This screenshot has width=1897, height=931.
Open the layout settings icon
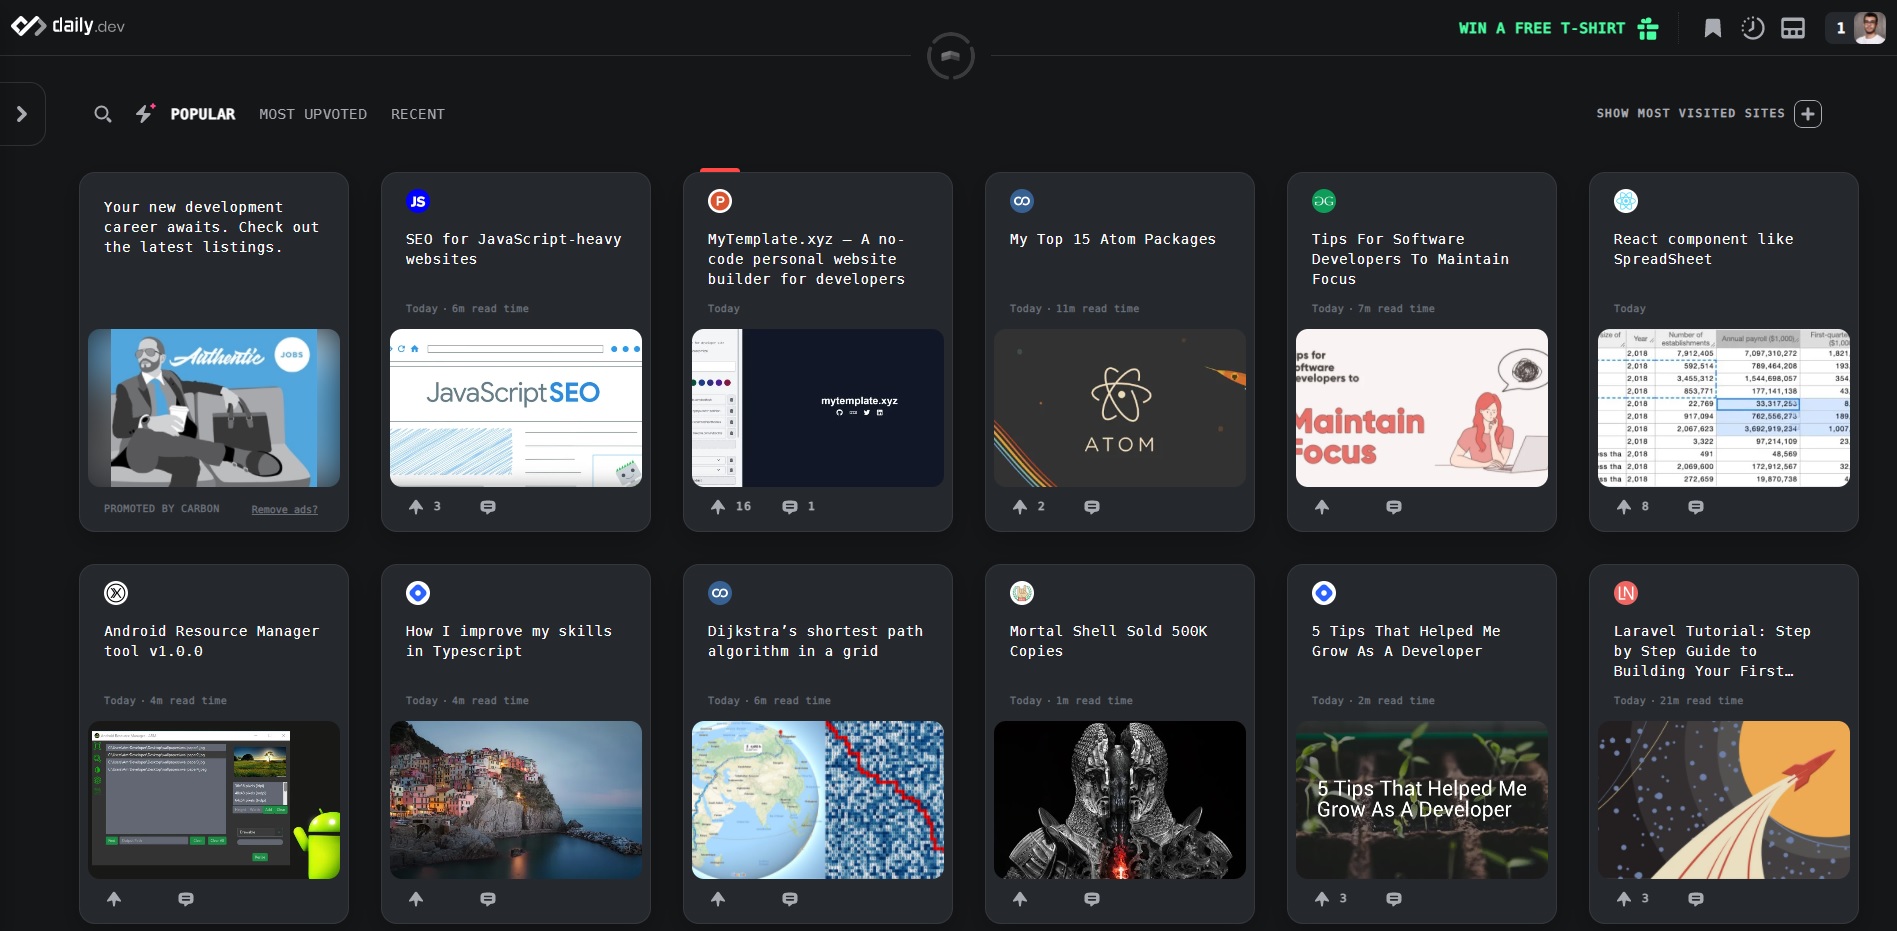coord(1793,28)
